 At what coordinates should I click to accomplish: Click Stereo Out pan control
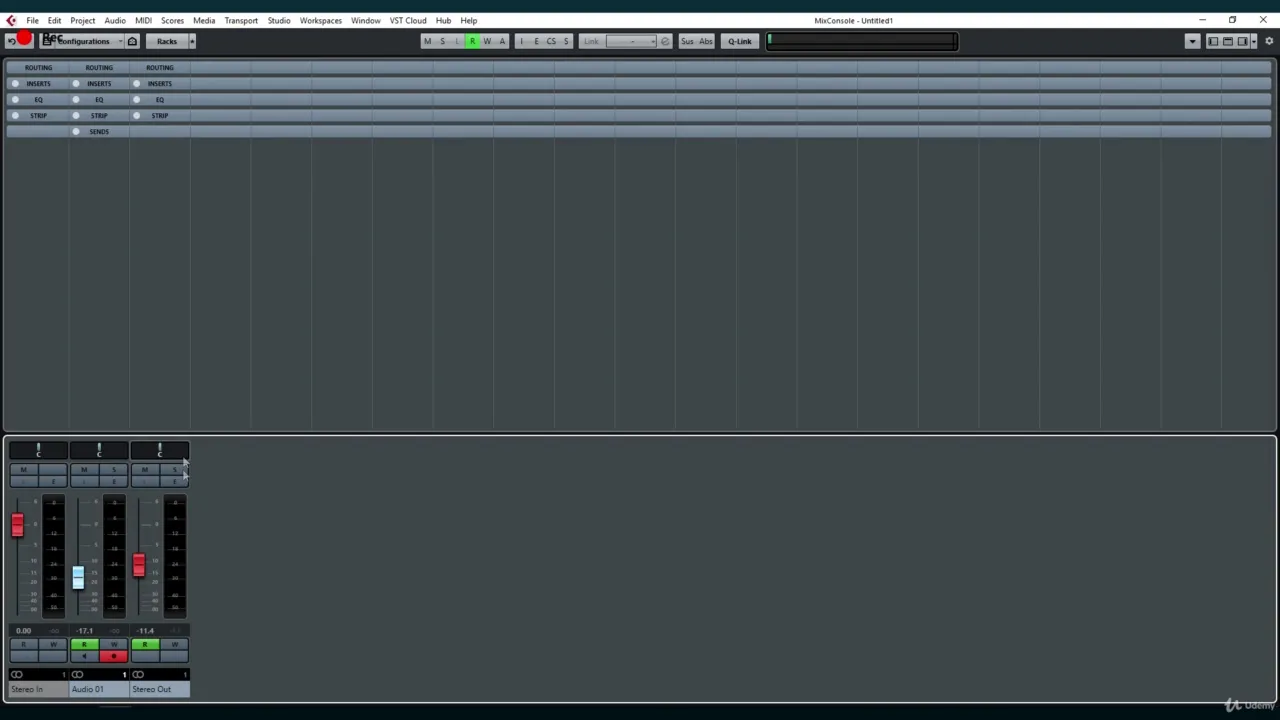(x=160, y=451)
